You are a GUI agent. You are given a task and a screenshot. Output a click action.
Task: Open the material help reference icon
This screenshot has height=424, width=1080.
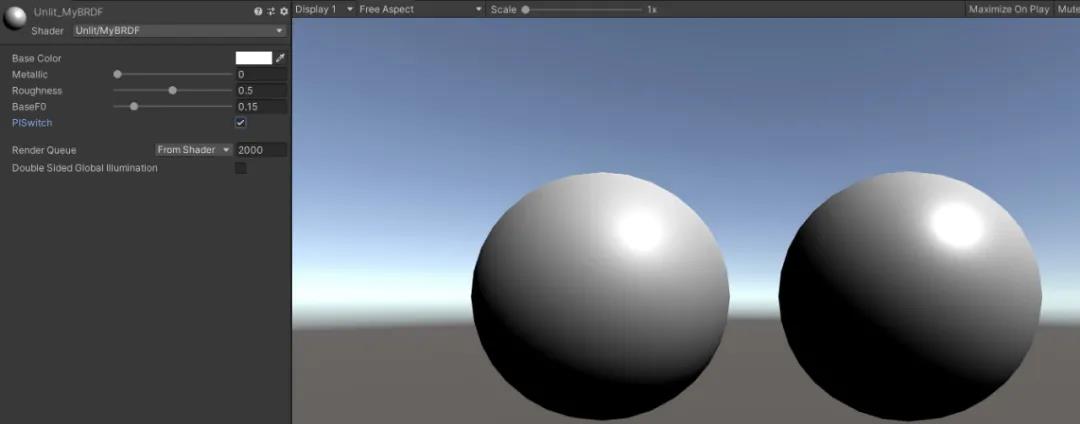258,12
